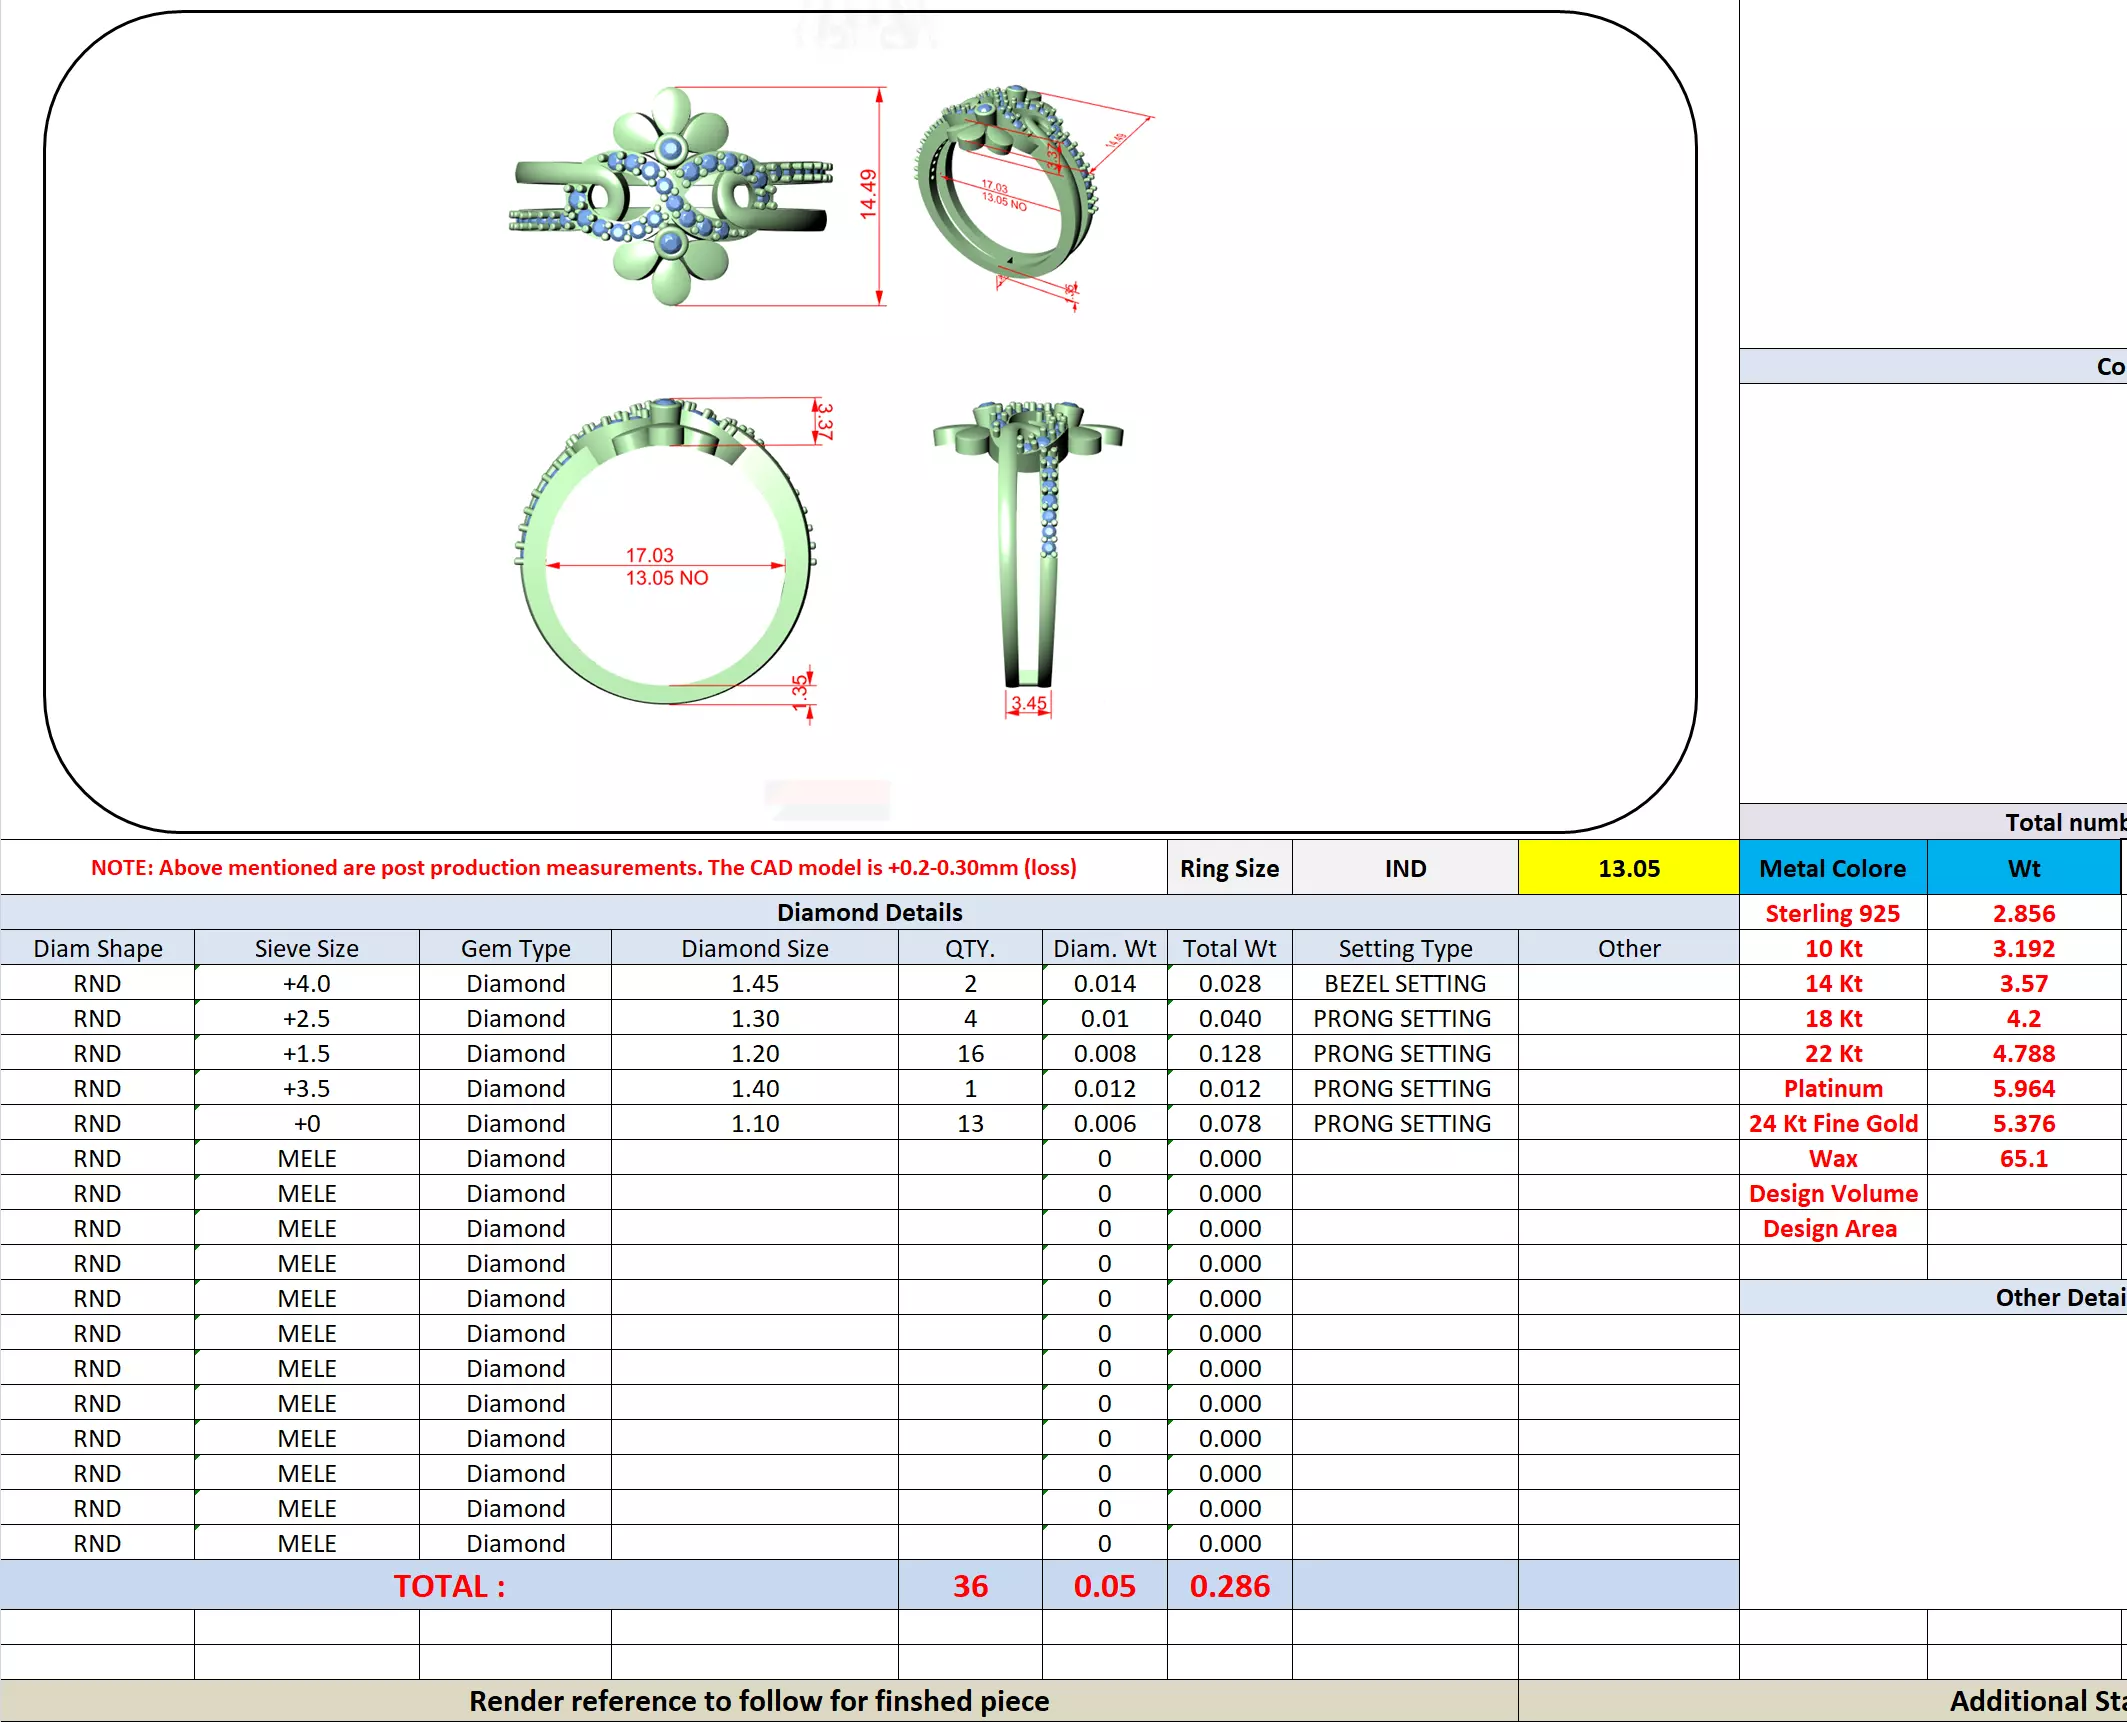The height and width of the screenshot is (1722, 2127).
Task: Select the IND ring size cell
Action: point(1404,868)
